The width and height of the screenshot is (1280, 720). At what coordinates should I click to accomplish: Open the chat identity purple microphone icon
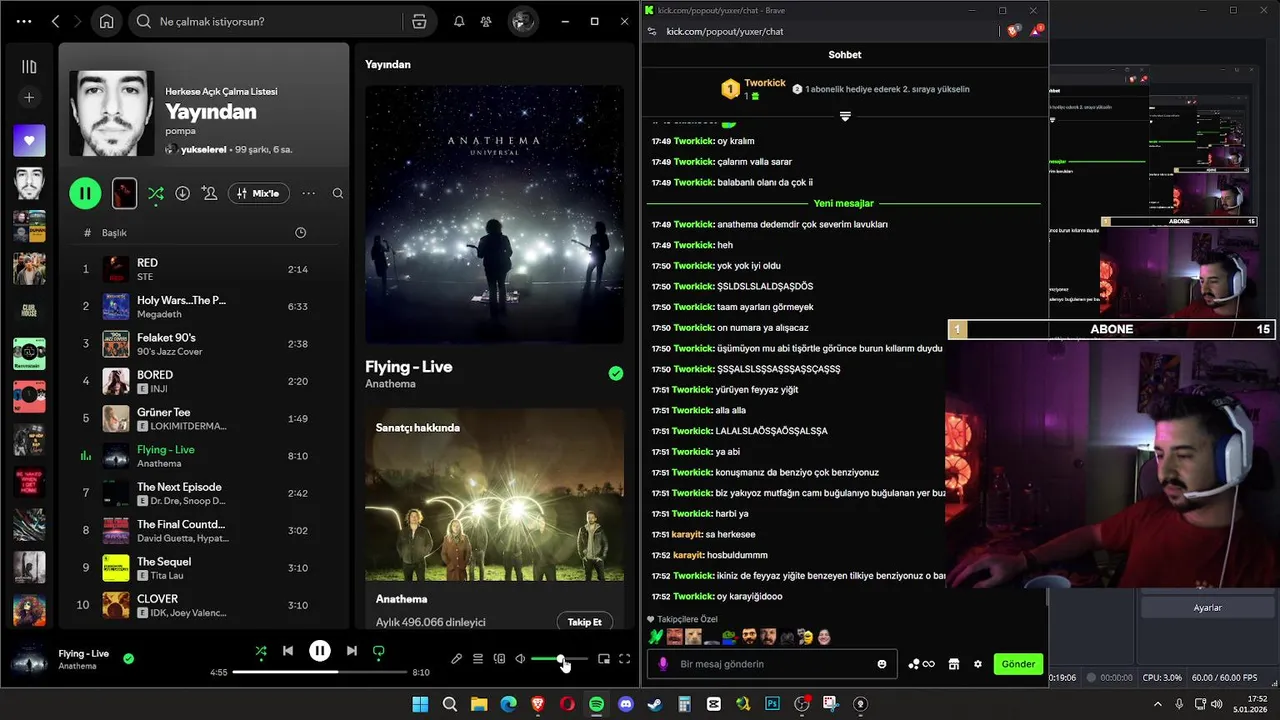click(663, 664)
